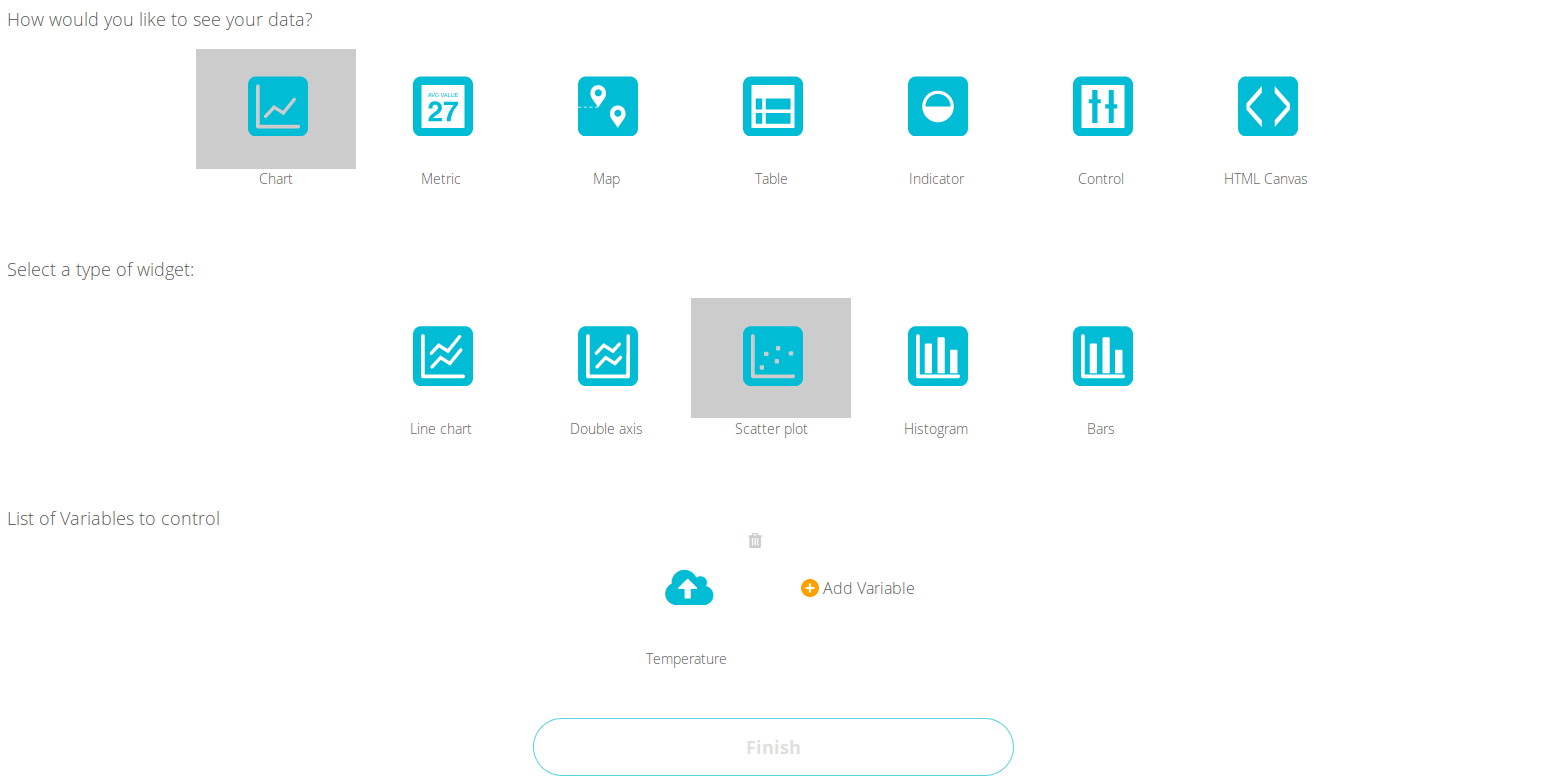Select the Metric widget icon

pos(442,106)
